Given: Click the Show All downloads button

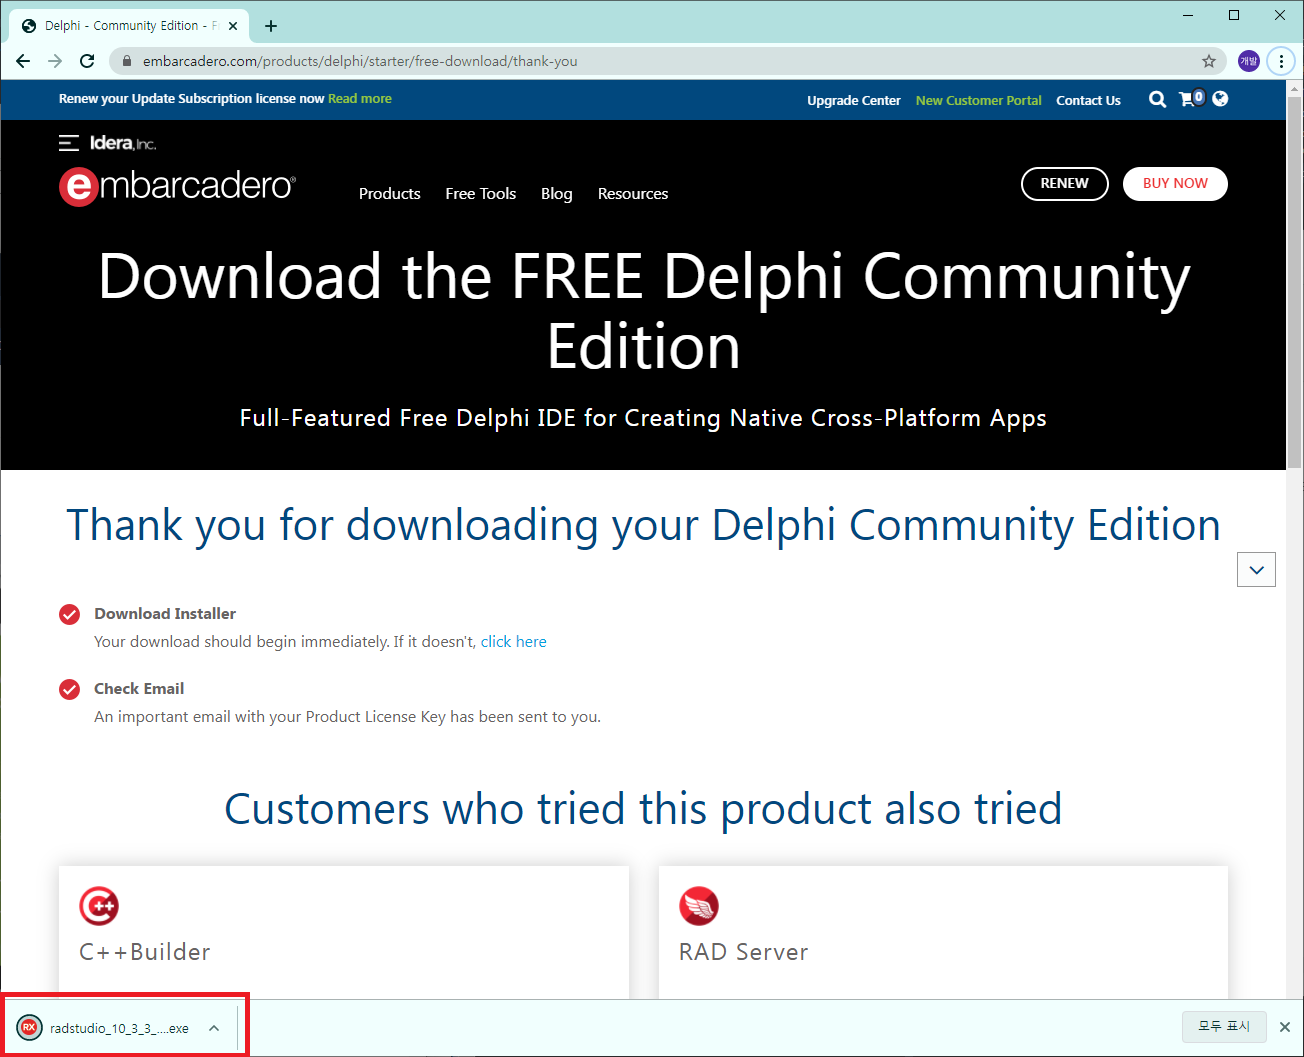Looking at the screenshot, I should (1225, 1027).
